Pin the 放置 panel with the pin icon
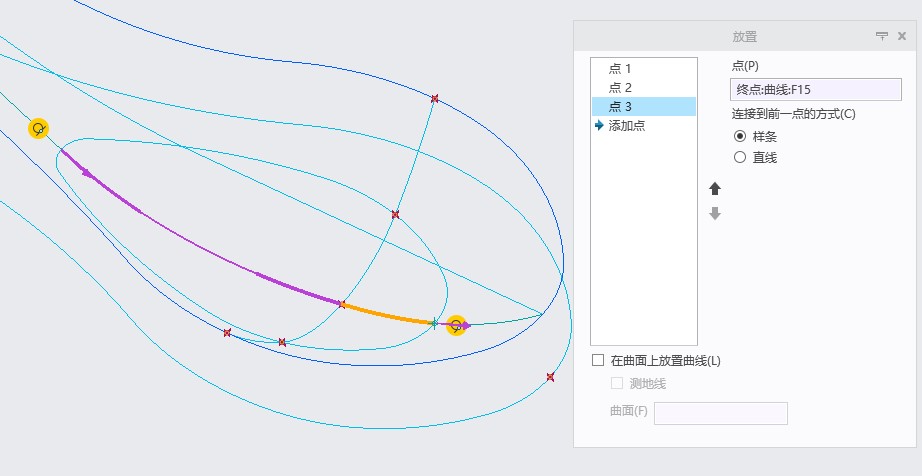 881,36
